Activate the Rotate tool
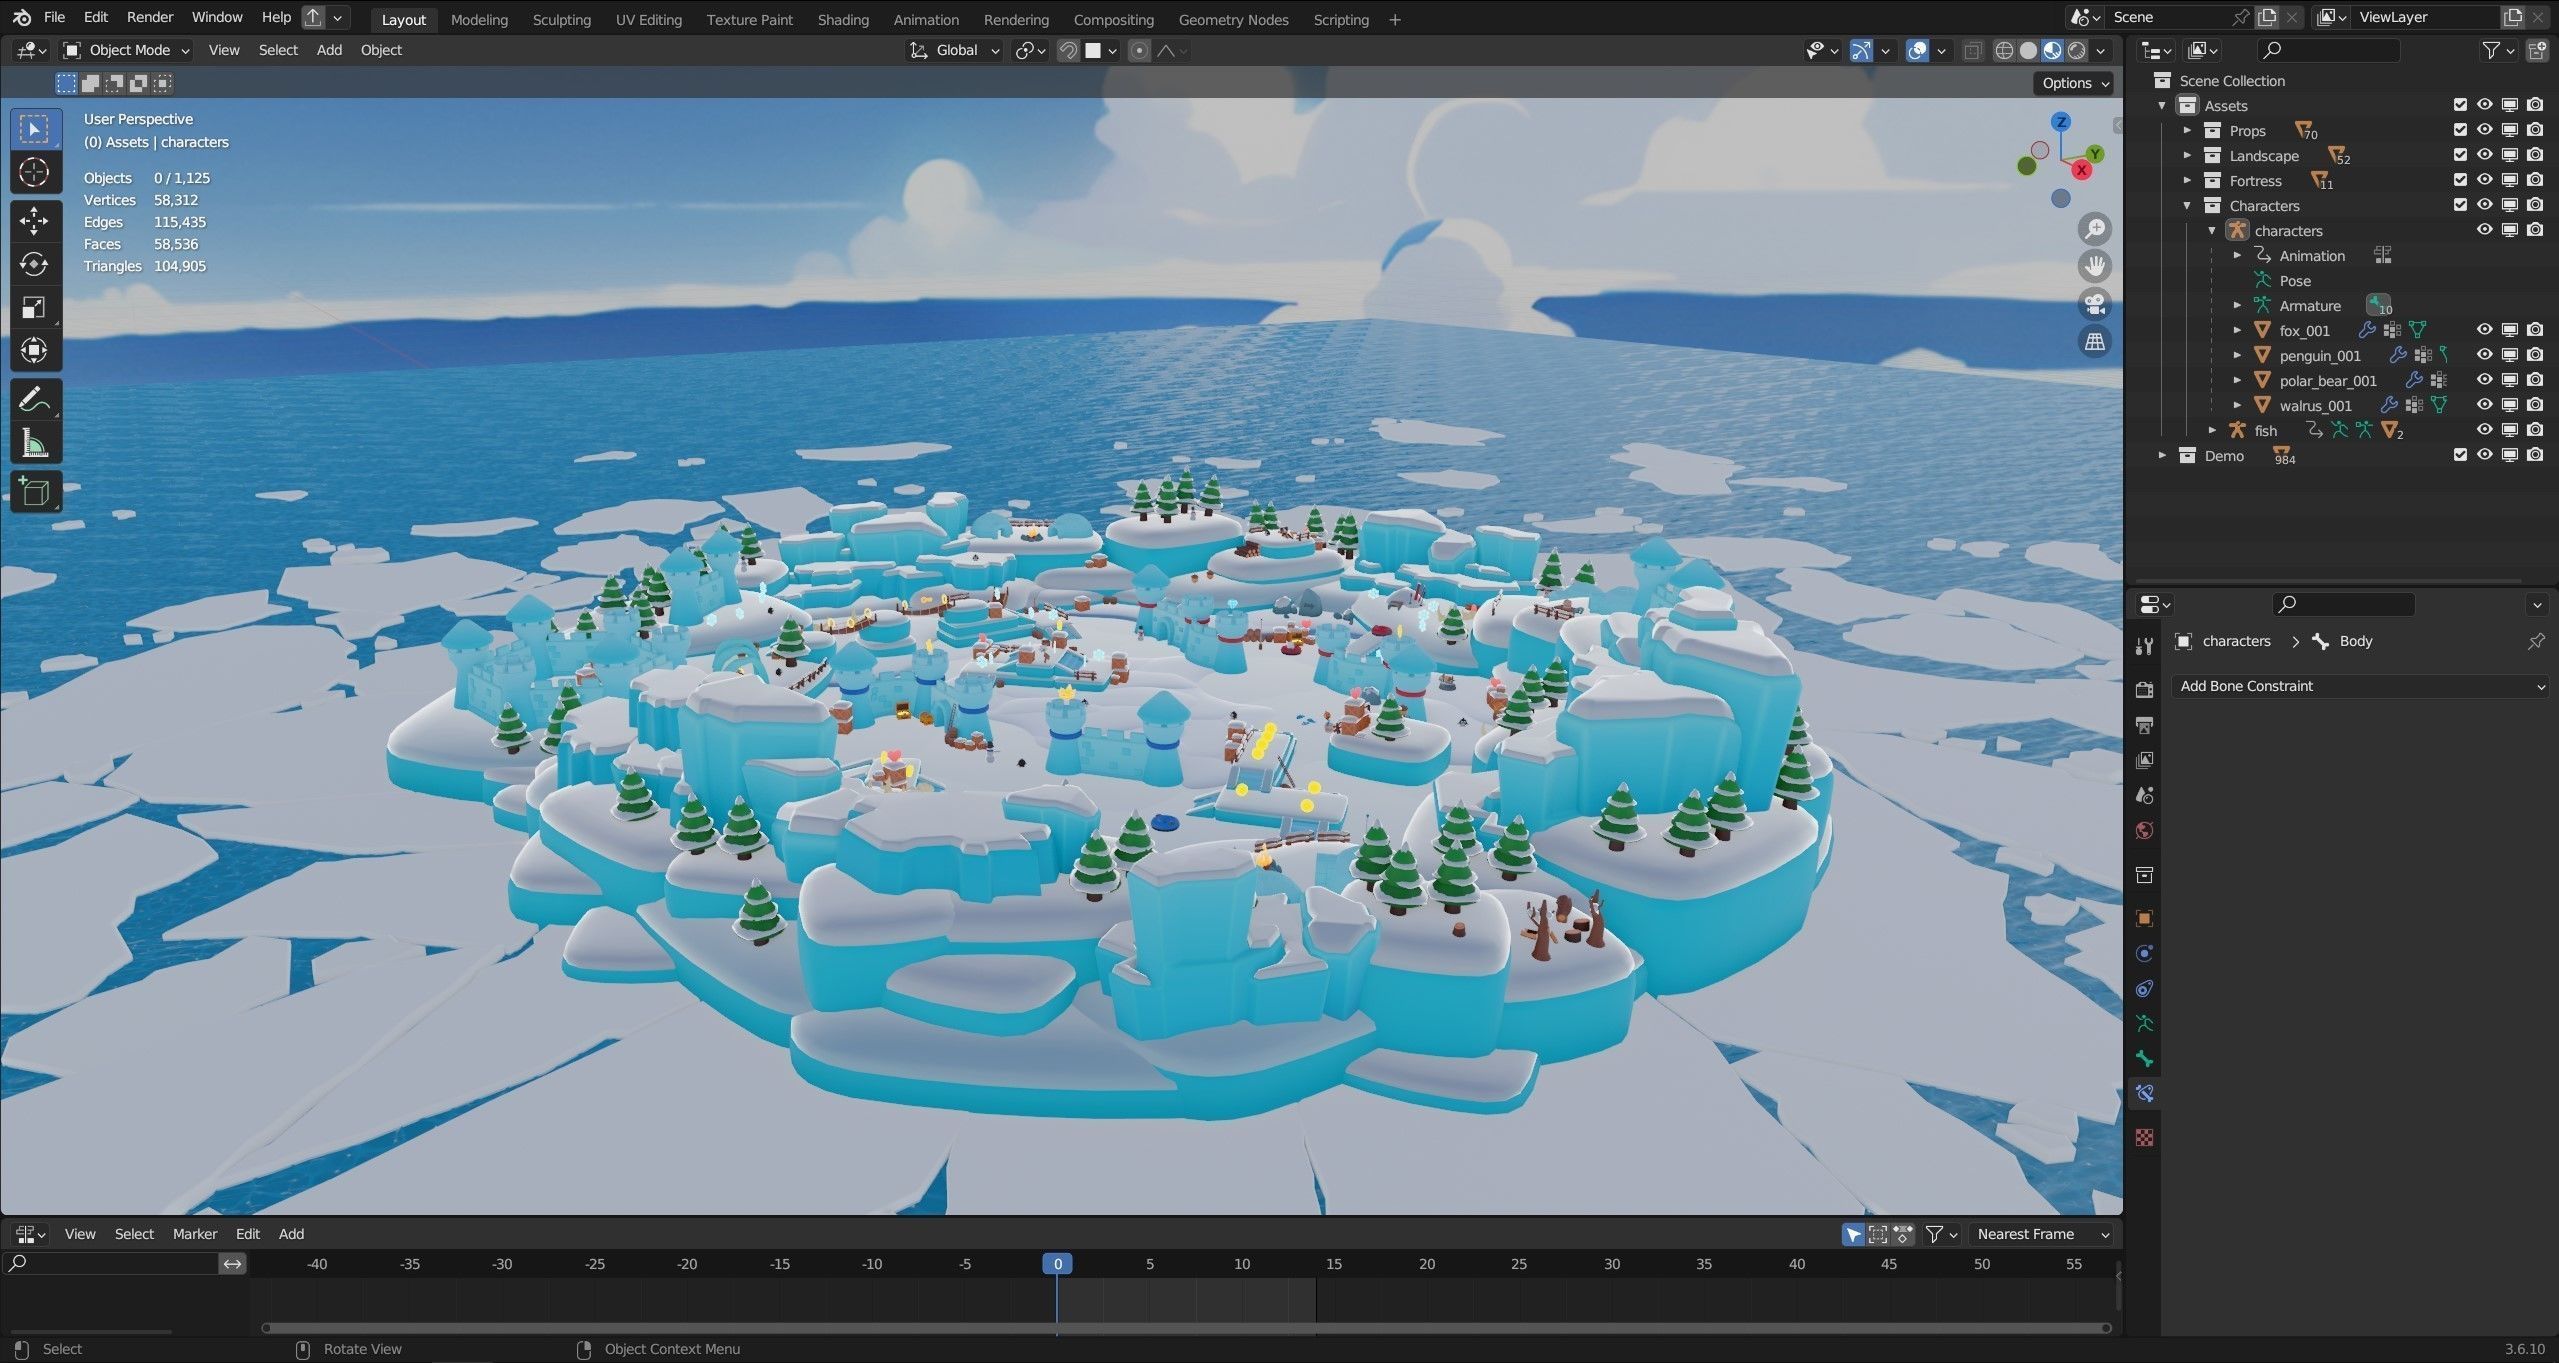Image resolution: width=2559 pixels, height=1363 pixels. 34,264
